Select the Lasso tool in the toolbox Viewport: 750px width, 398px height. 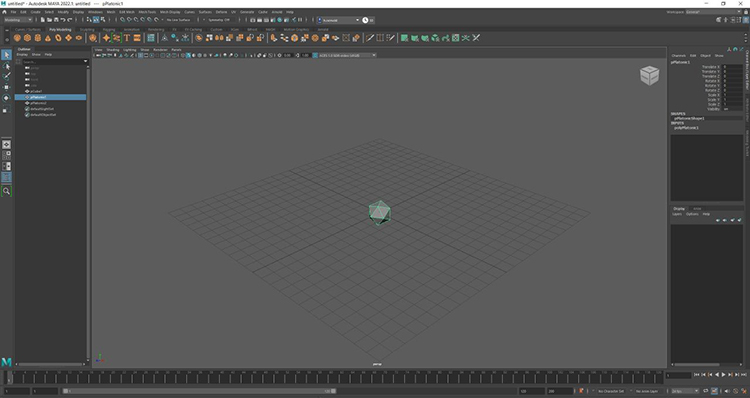(x=6, y=66)
